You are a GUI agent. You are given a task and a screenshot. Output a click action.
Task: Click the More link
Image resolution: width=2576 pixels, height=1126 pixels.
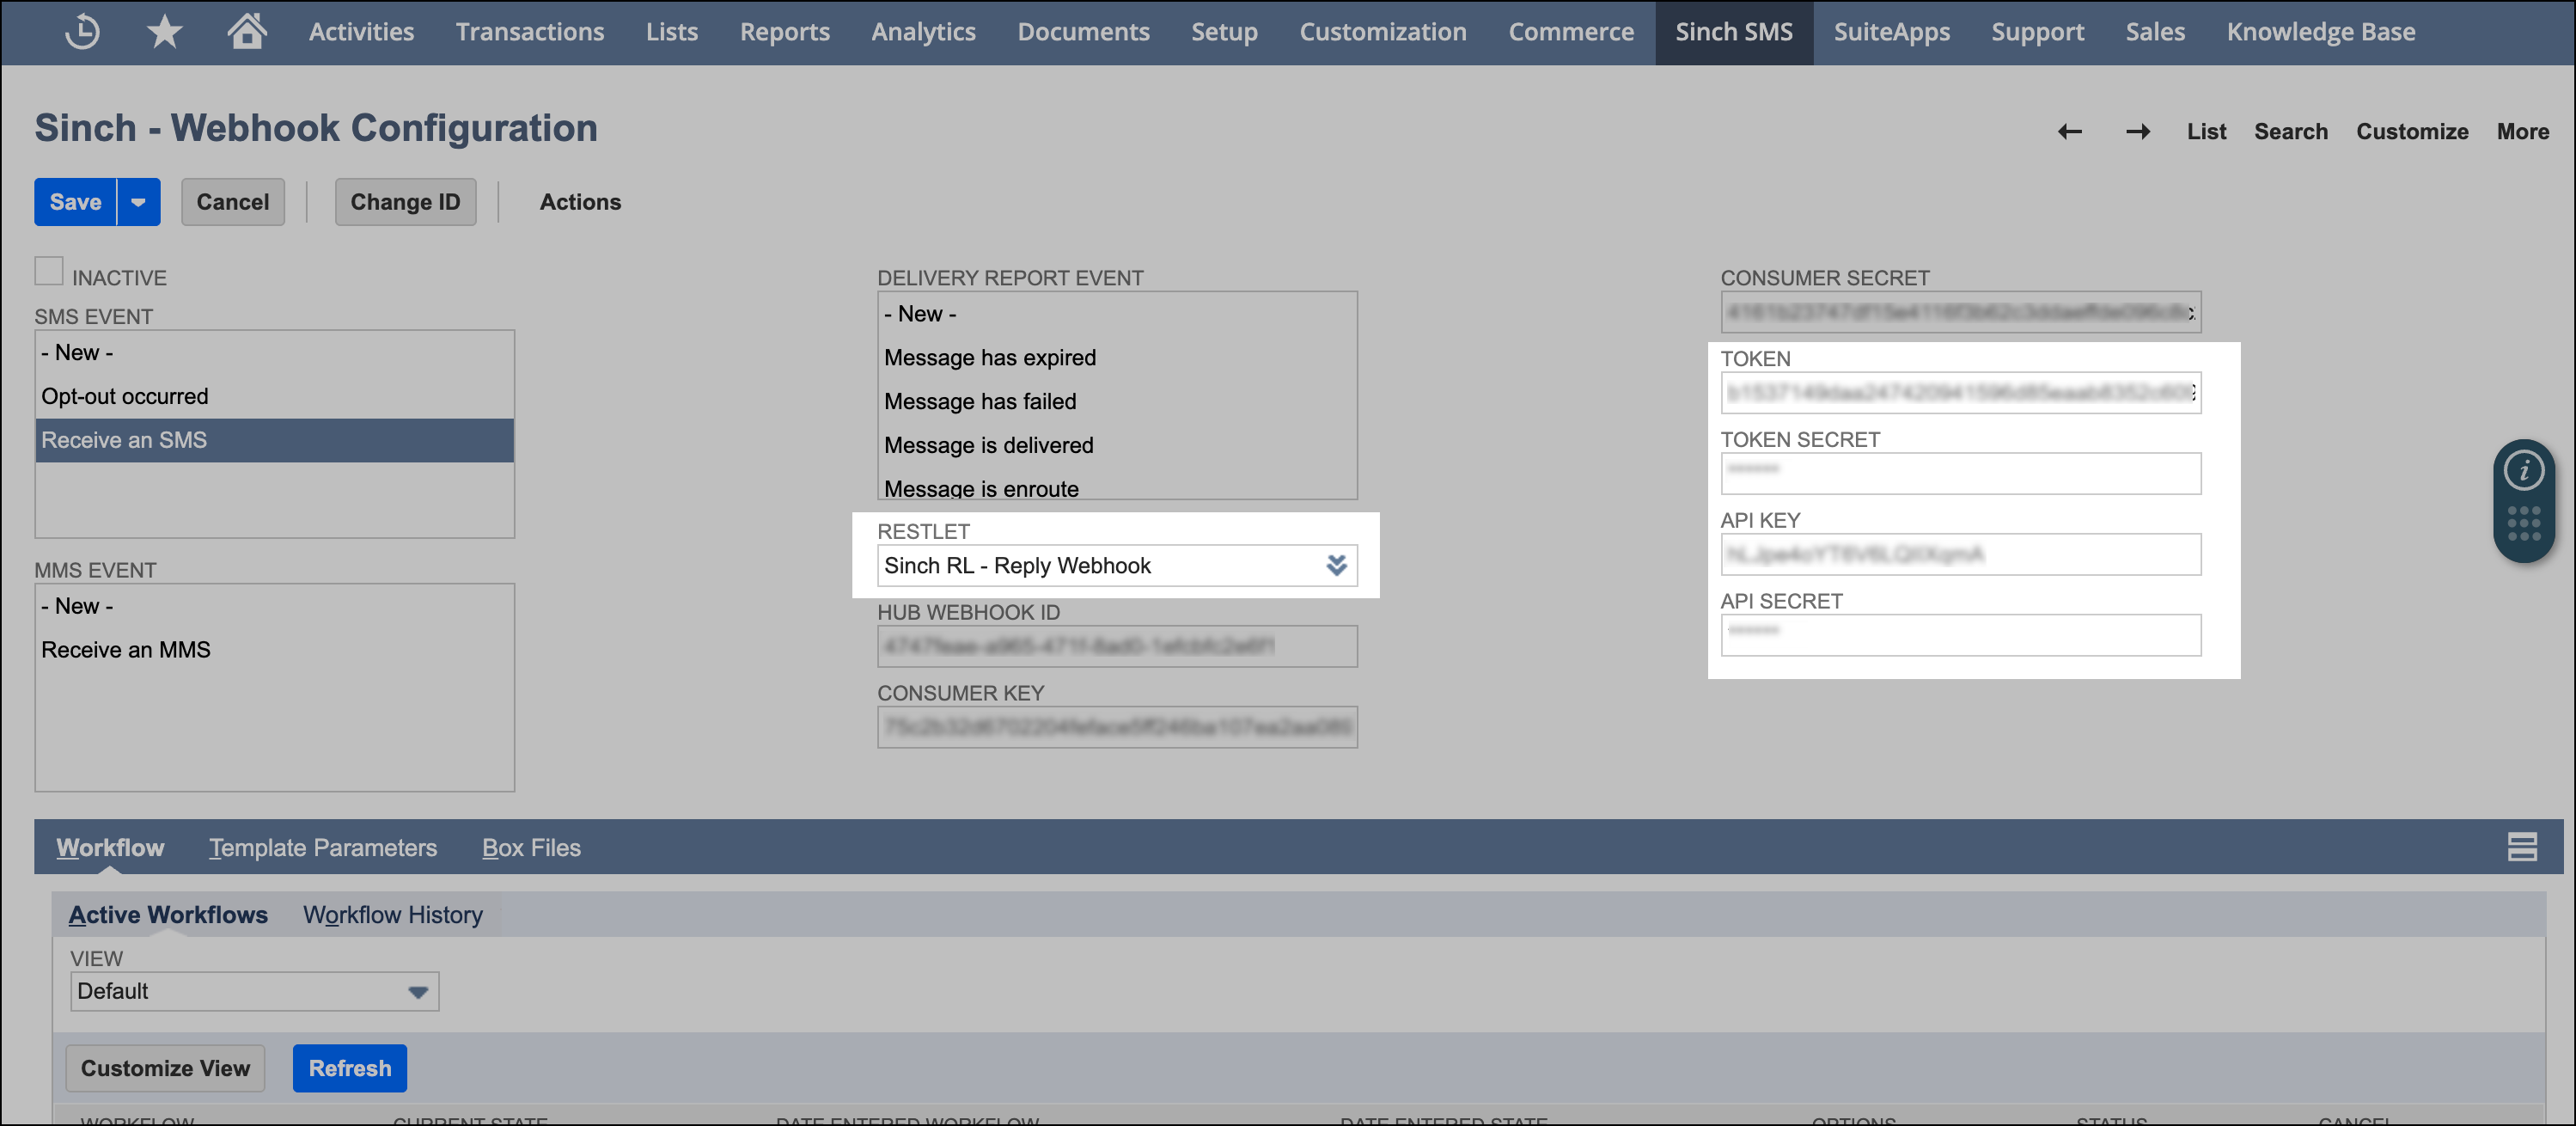pos(2522,132)
